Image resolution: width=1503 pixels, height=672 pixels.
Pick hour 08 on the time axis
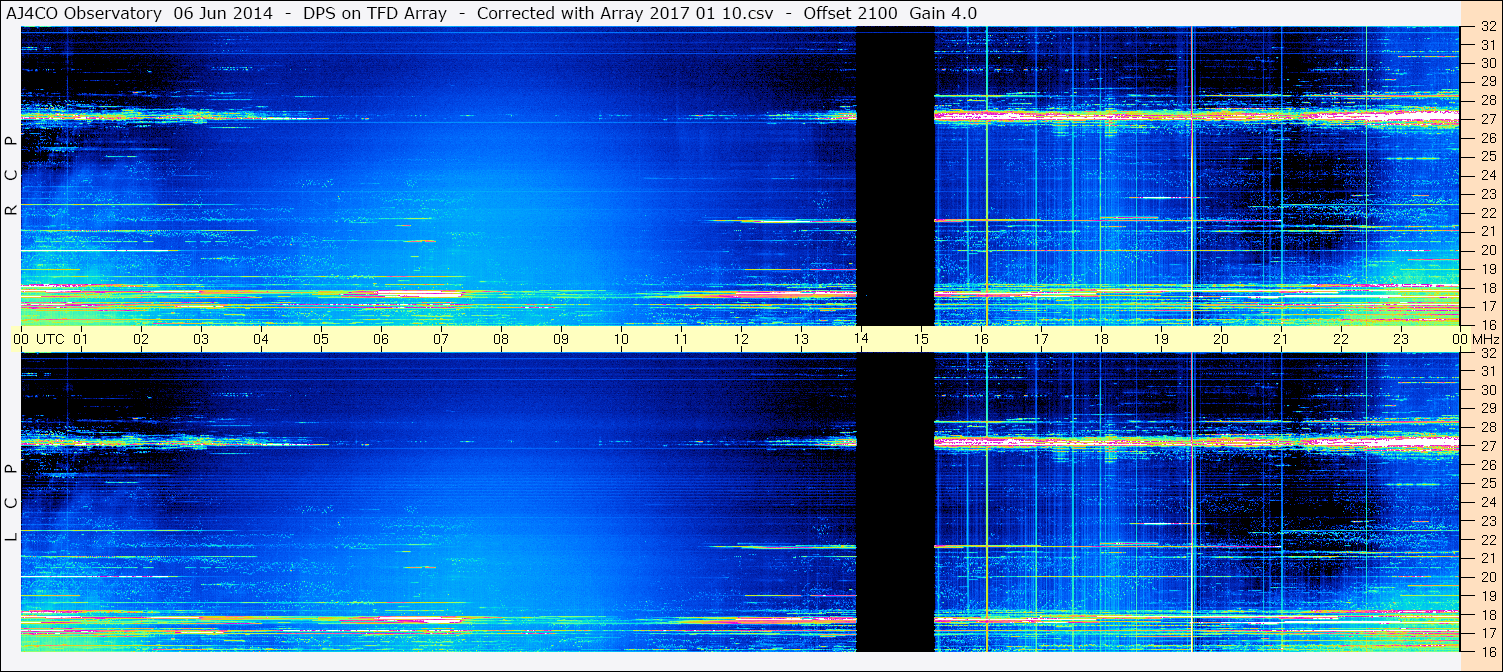pos(501,339)
